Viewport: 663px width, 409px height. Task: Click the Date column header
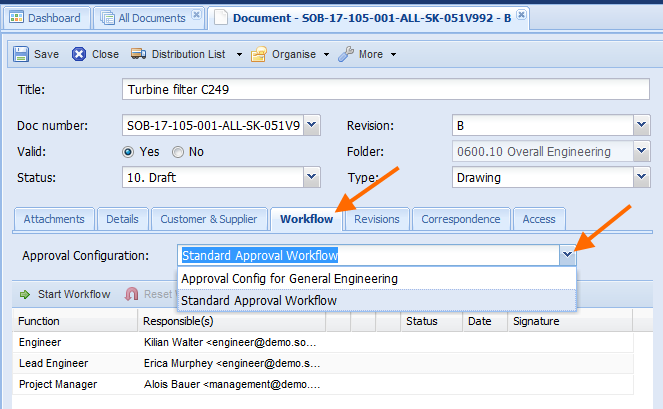click(x=485, y=321)
